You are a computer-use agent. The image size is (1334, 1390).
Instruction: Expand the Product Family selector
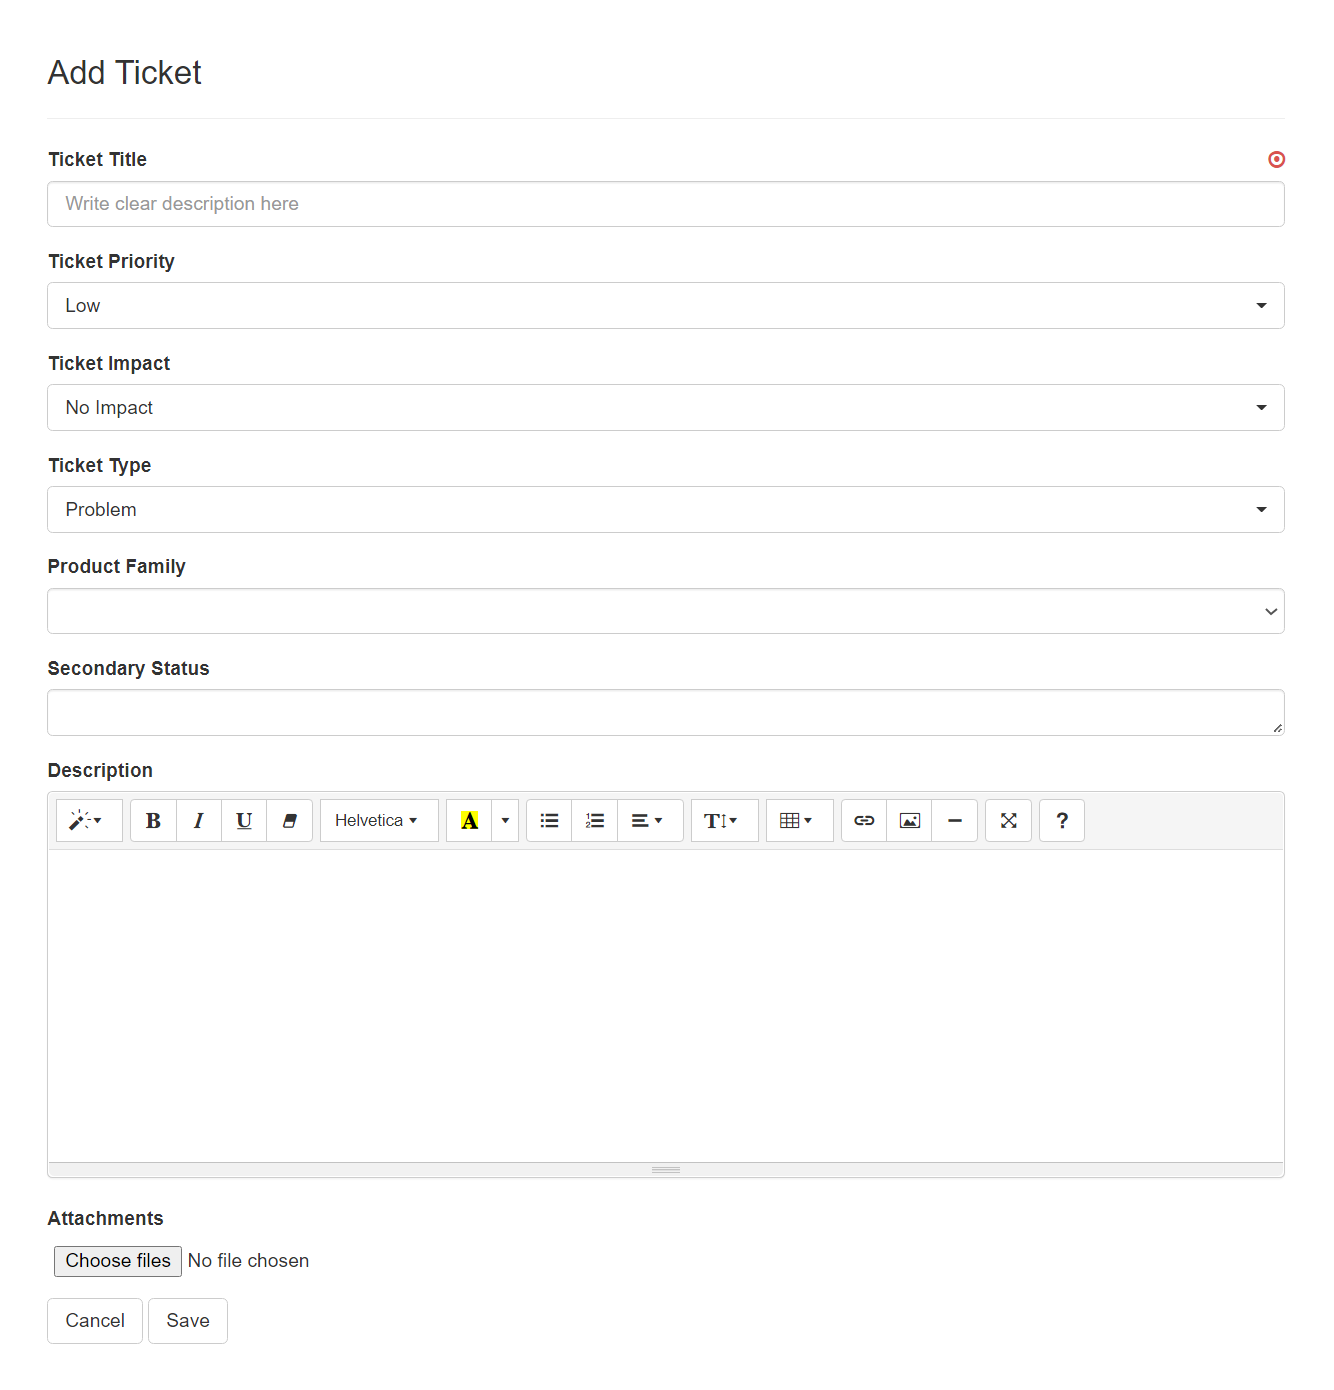pyautogui.click(x=1269, y=611)
